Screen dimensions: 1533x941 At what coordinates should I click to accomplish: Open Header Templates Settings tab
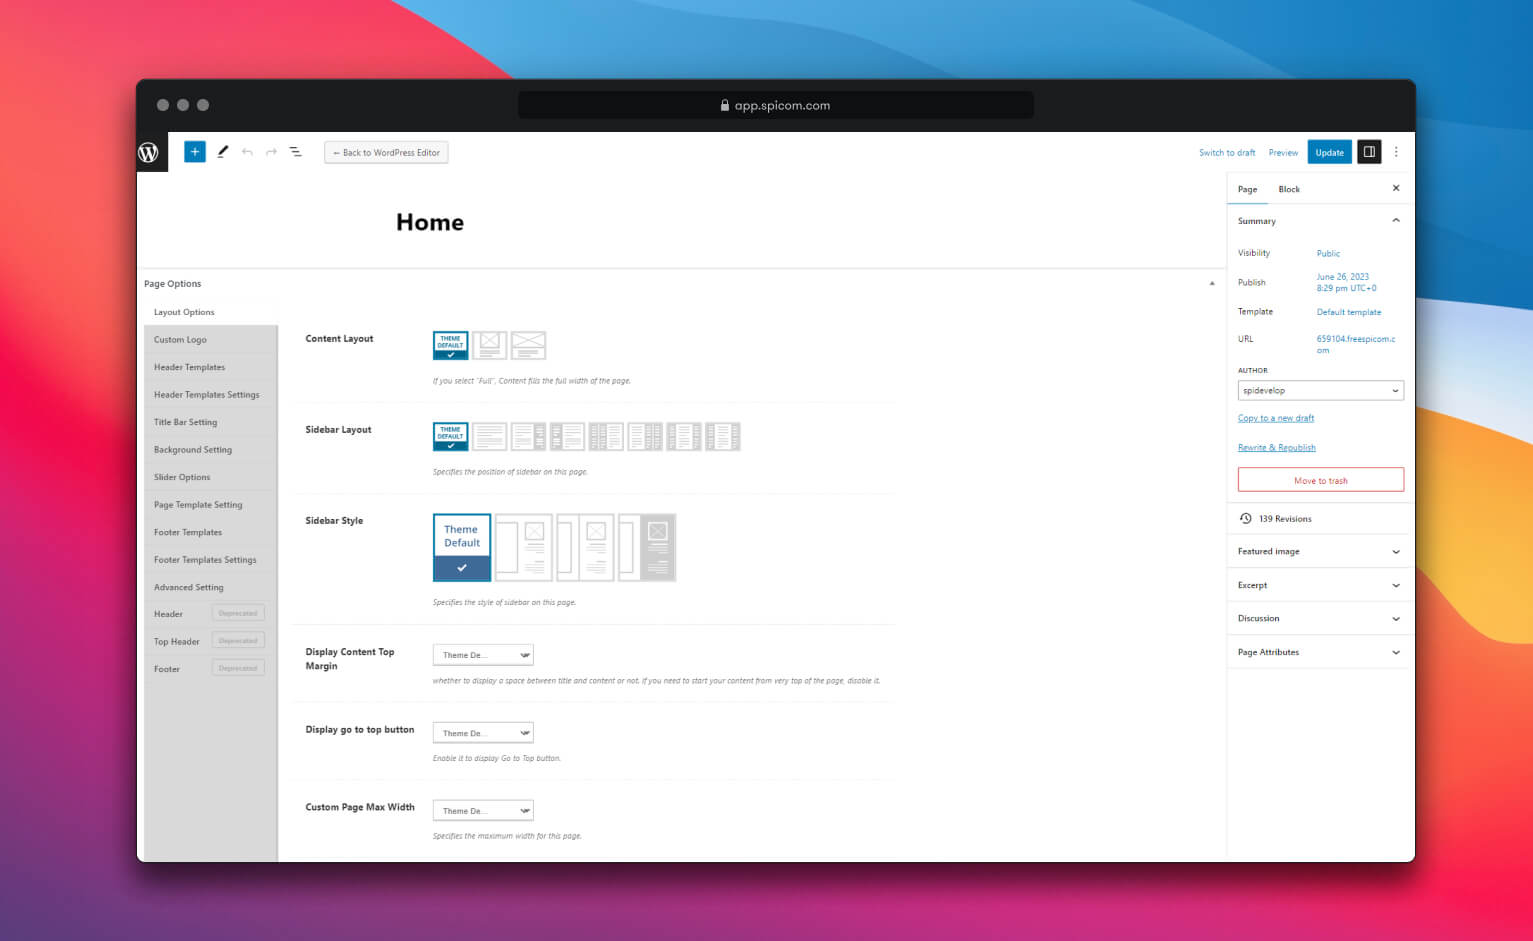[211, 395]
